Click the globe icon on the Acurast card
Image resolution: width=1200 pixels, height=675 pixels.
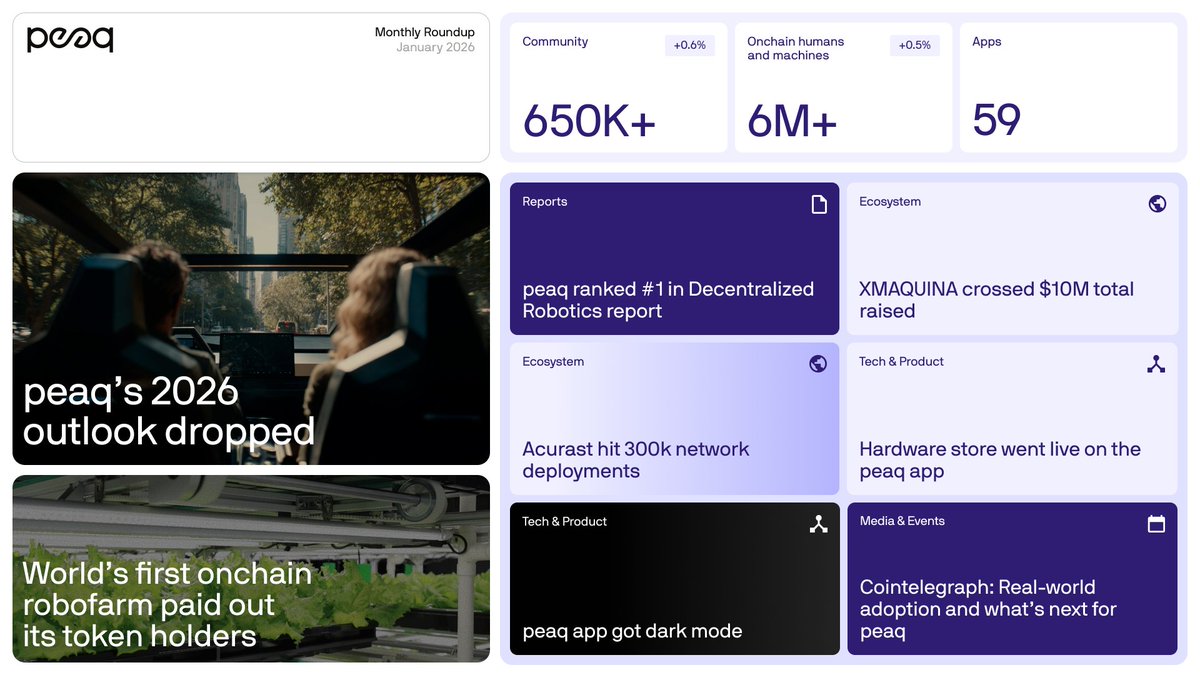tap(818, 364)
